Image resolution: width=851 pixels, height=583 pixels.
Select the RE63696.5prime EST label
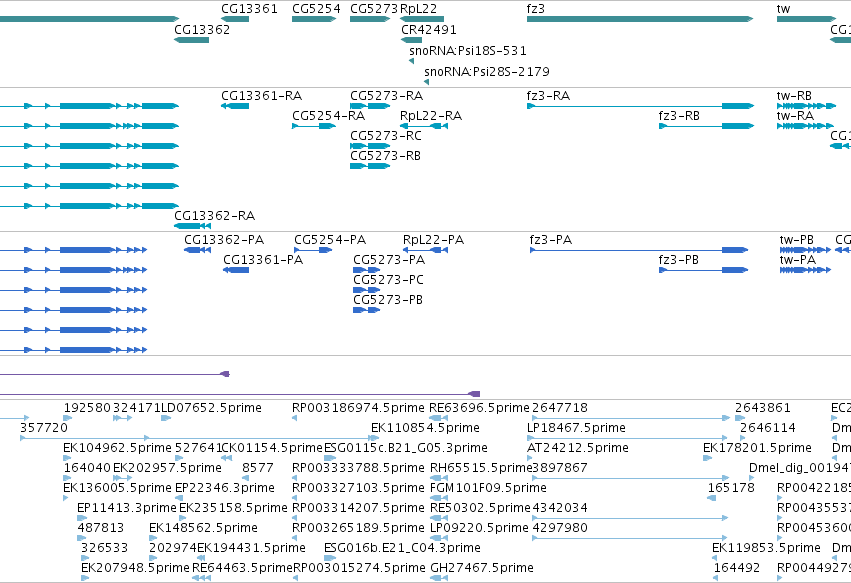point(479,408)
